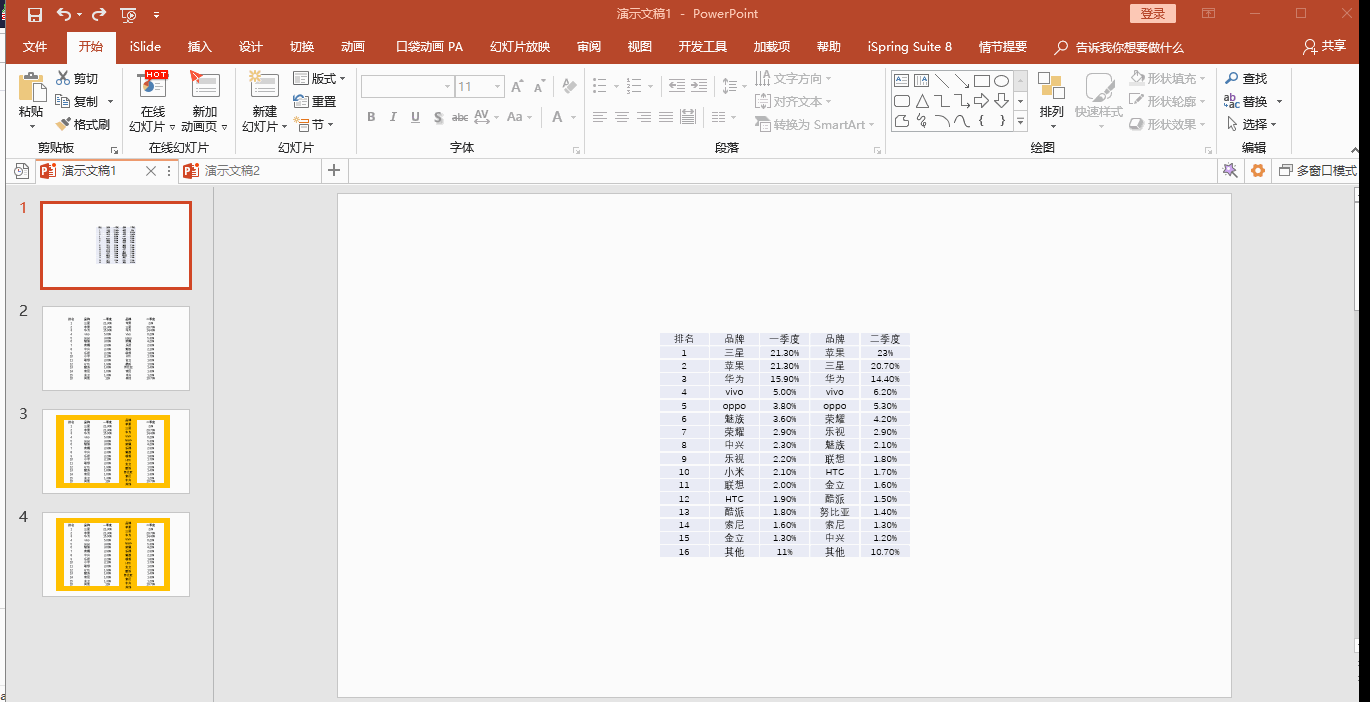Image resolution: width=1370 pixels, height=702 pixels.
Task: Switch to the Insert (插入) tab
Action: (200, 47)
